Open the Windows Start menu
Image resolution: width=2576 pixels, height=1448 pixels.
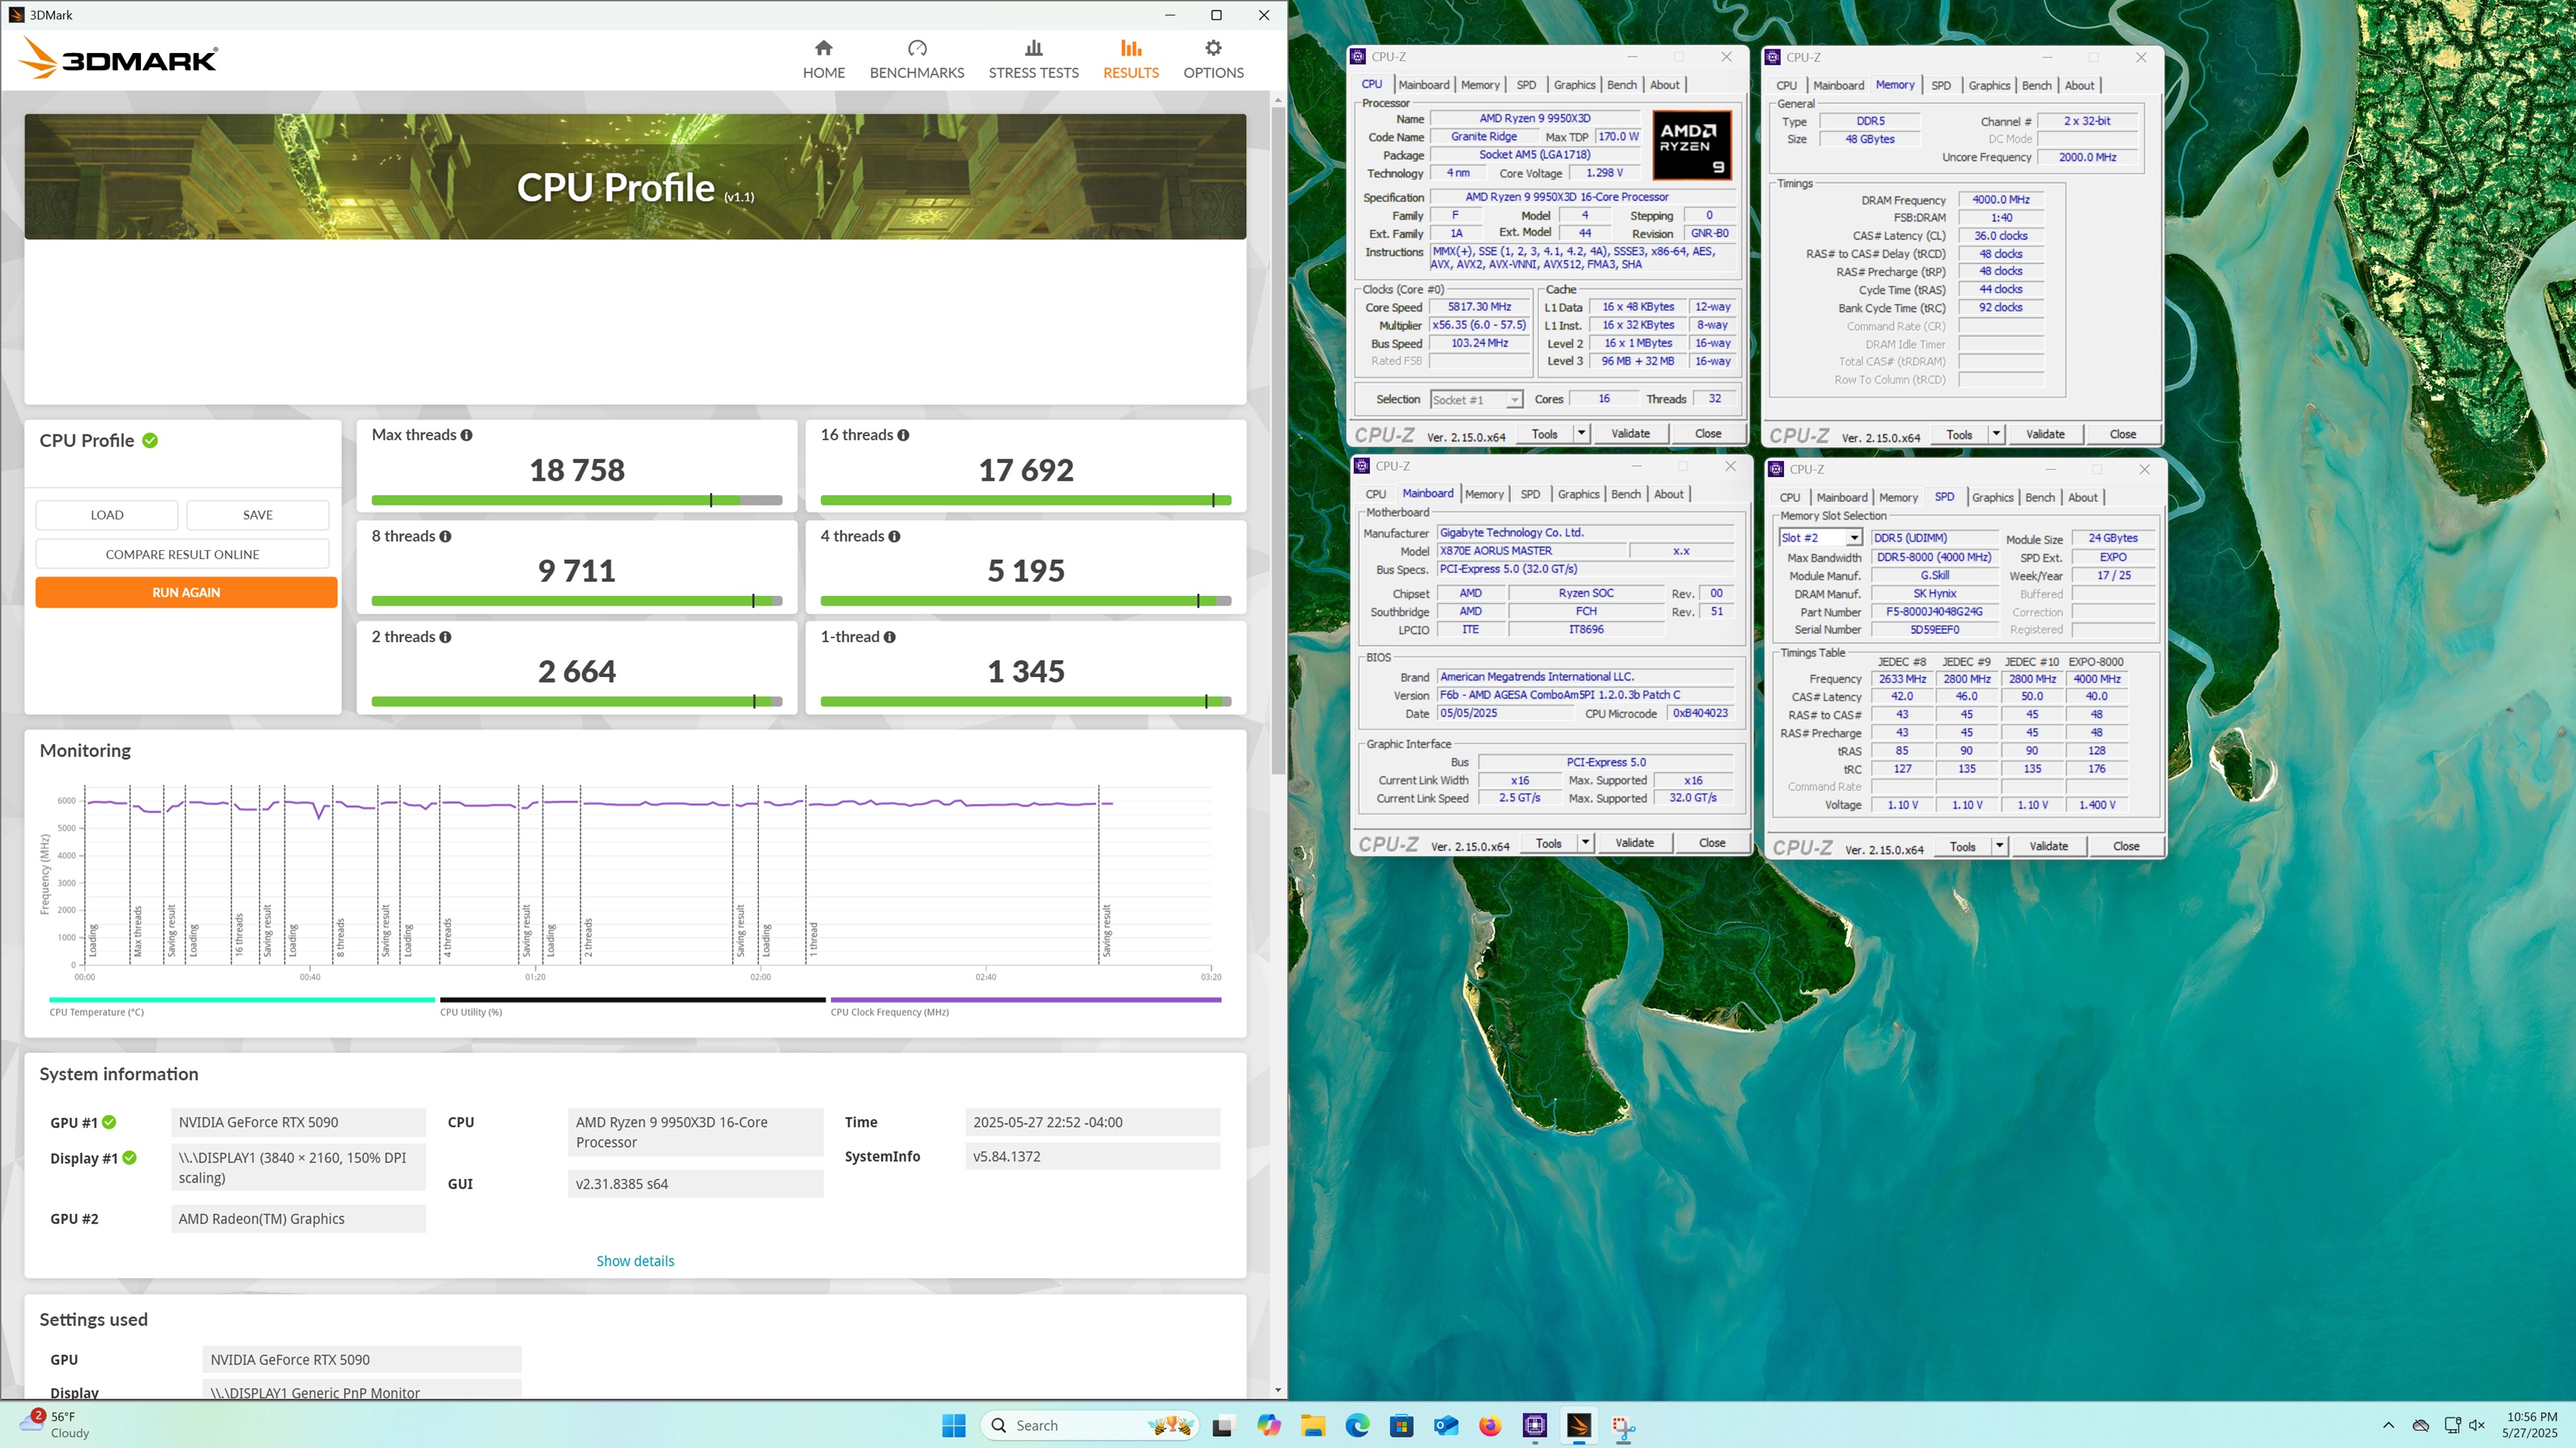click(954, 1425)
